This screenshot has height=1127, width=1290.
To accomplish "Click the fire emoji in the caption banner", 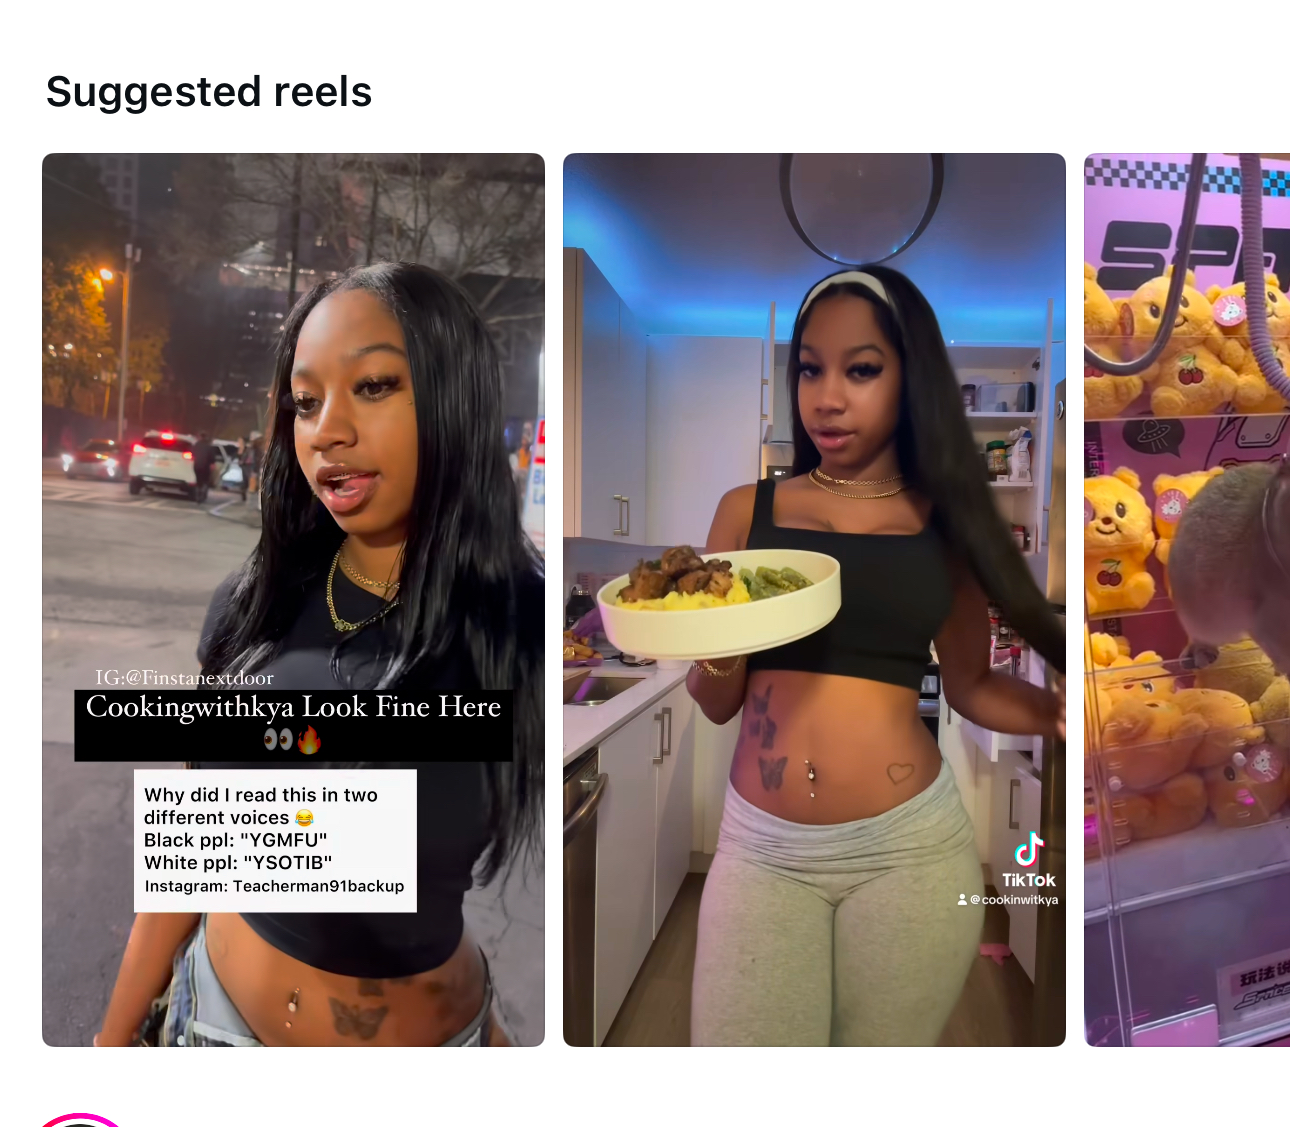I will click(x=309, y=740).
